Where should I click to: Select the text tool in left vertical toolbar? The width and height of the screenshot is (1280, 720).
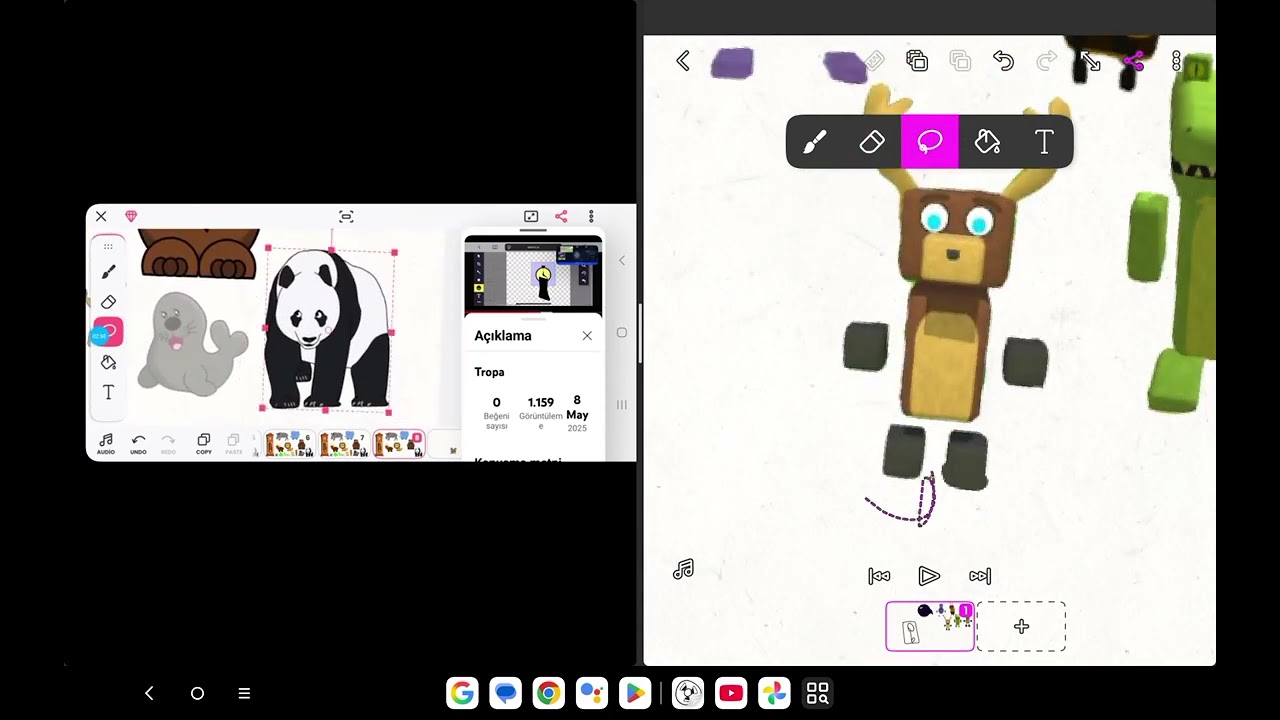pyautogui.click(x=108, y=392)
